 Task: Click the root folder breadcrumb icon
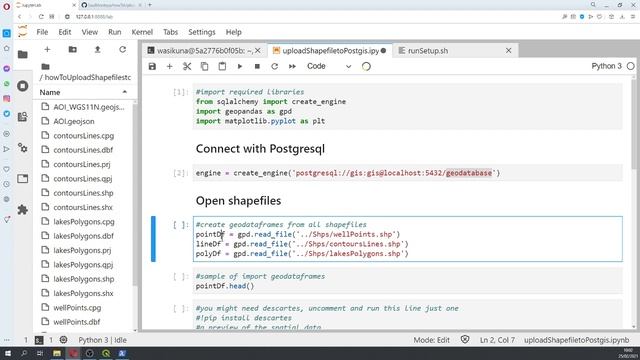[45, 67]
